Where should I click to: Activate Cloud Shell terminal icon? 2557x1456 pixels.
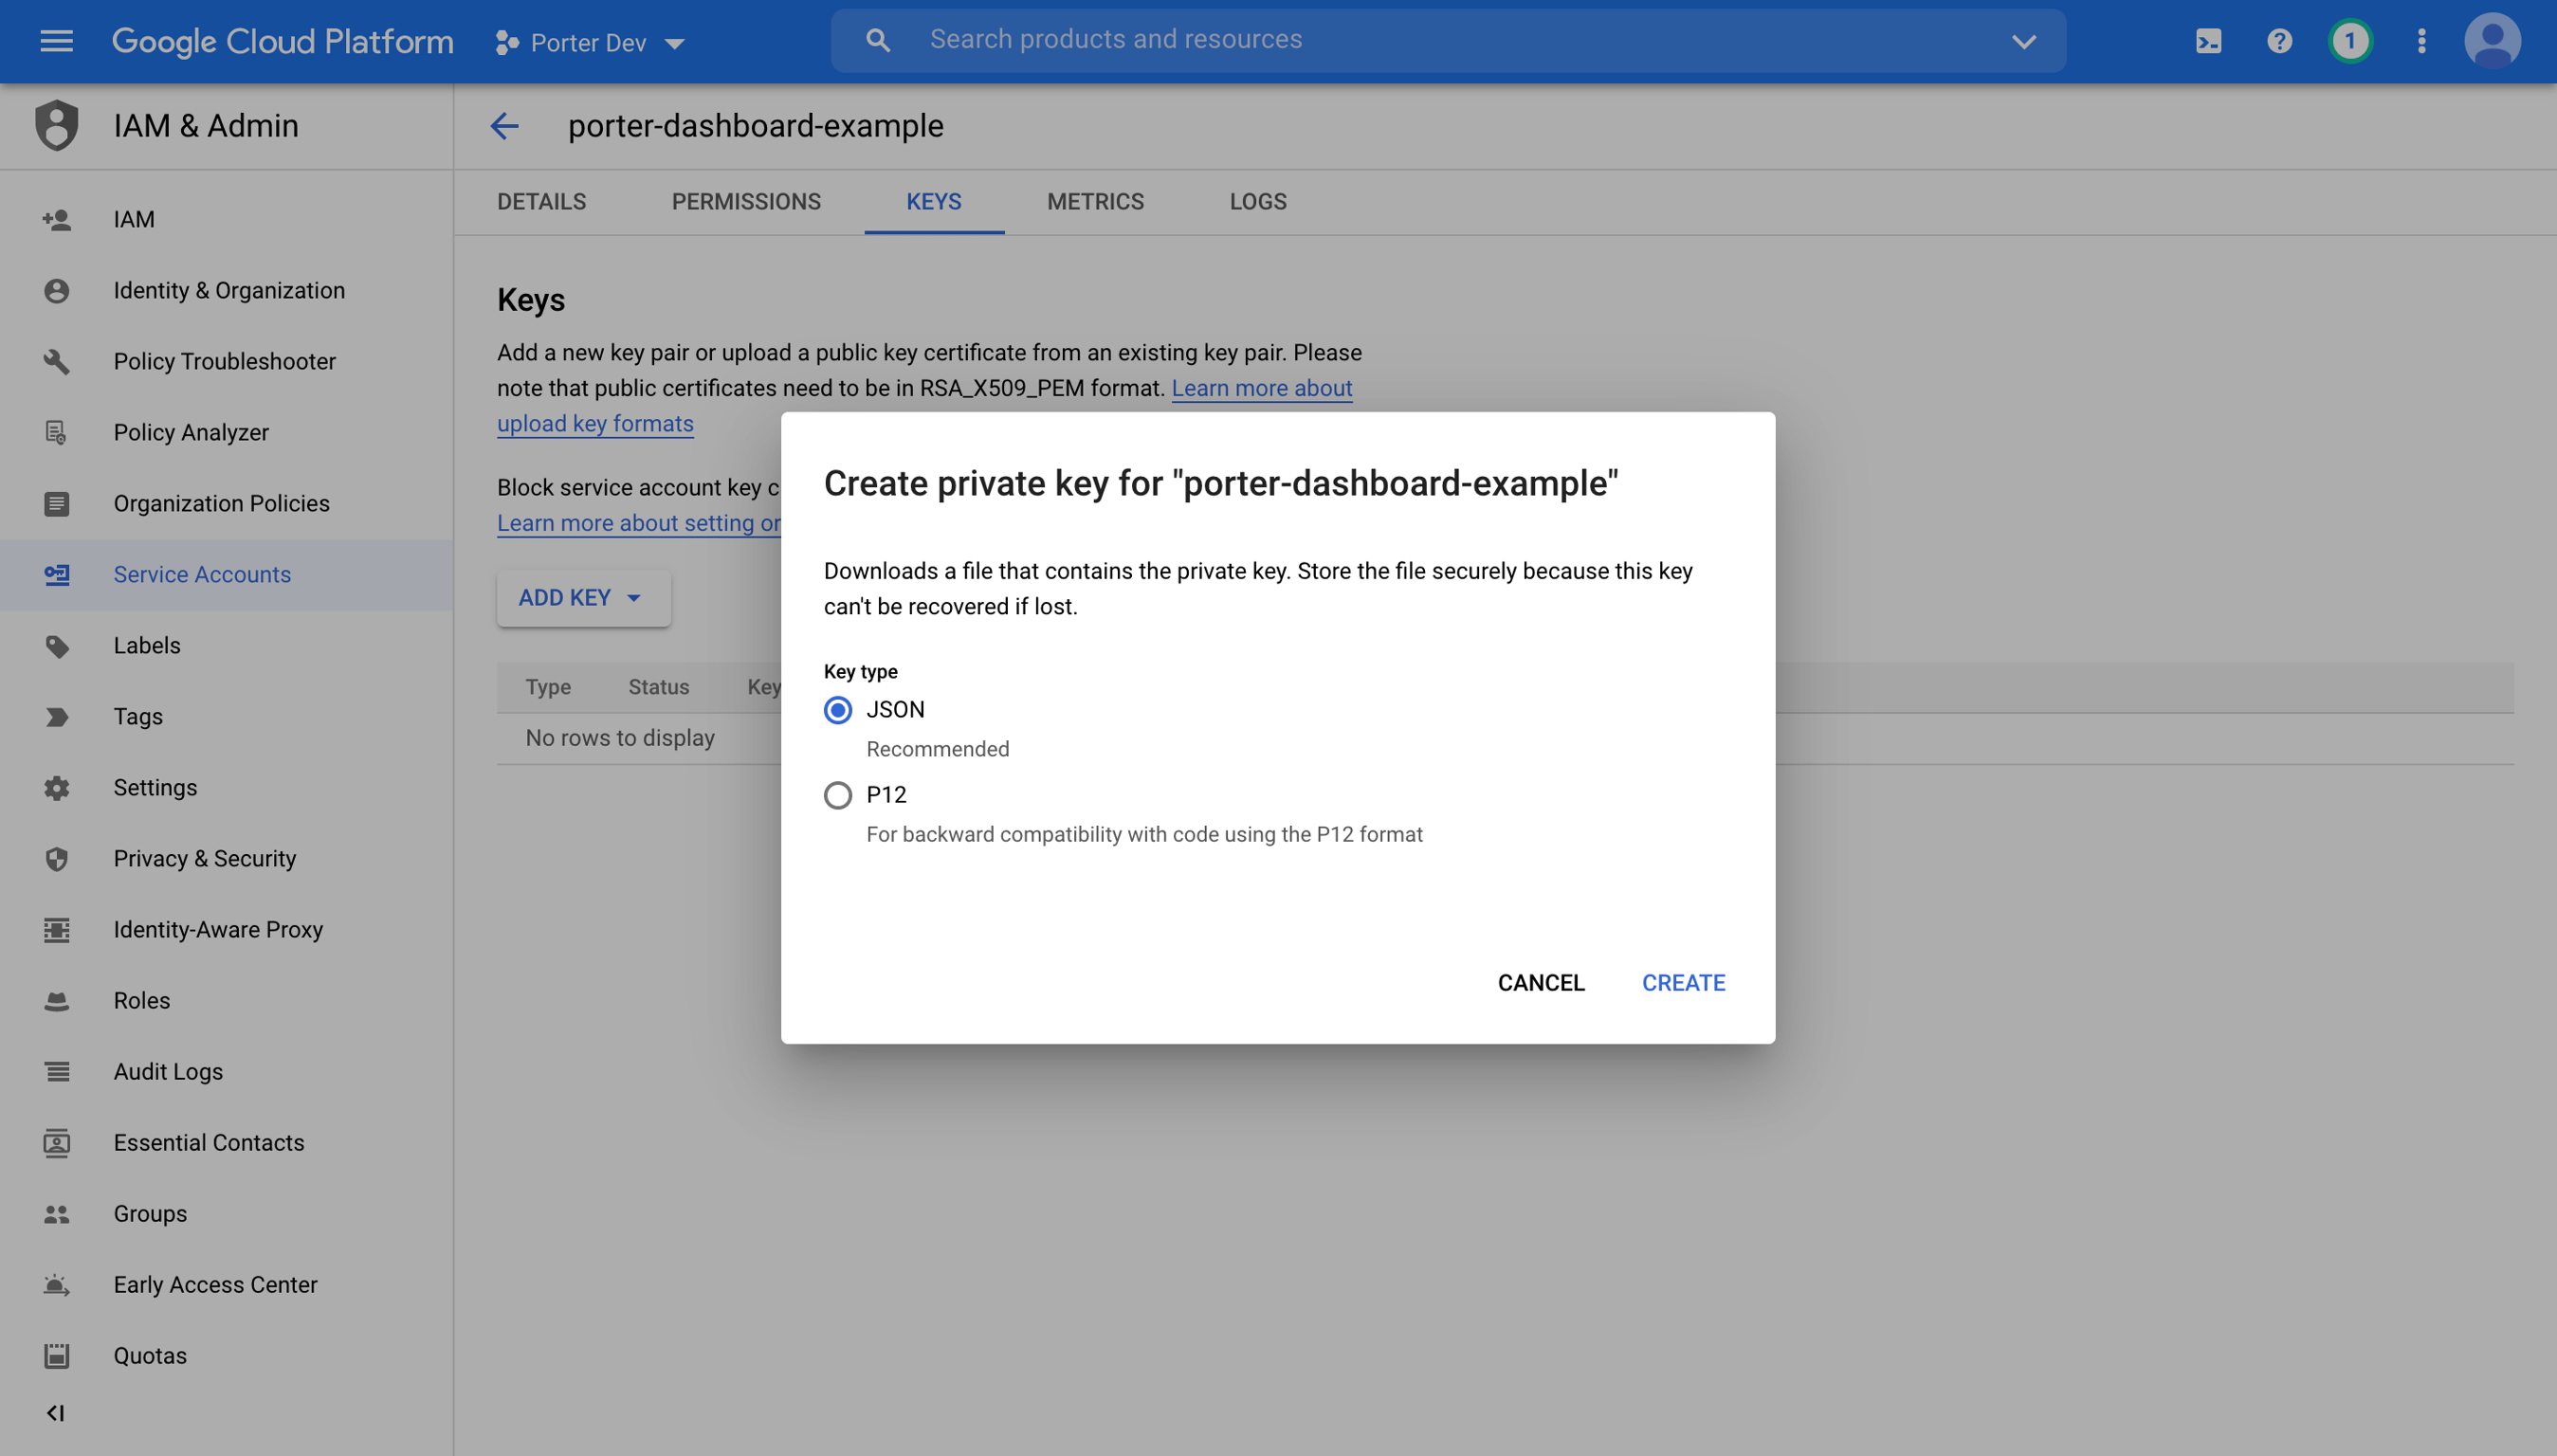coord(2208,41)
